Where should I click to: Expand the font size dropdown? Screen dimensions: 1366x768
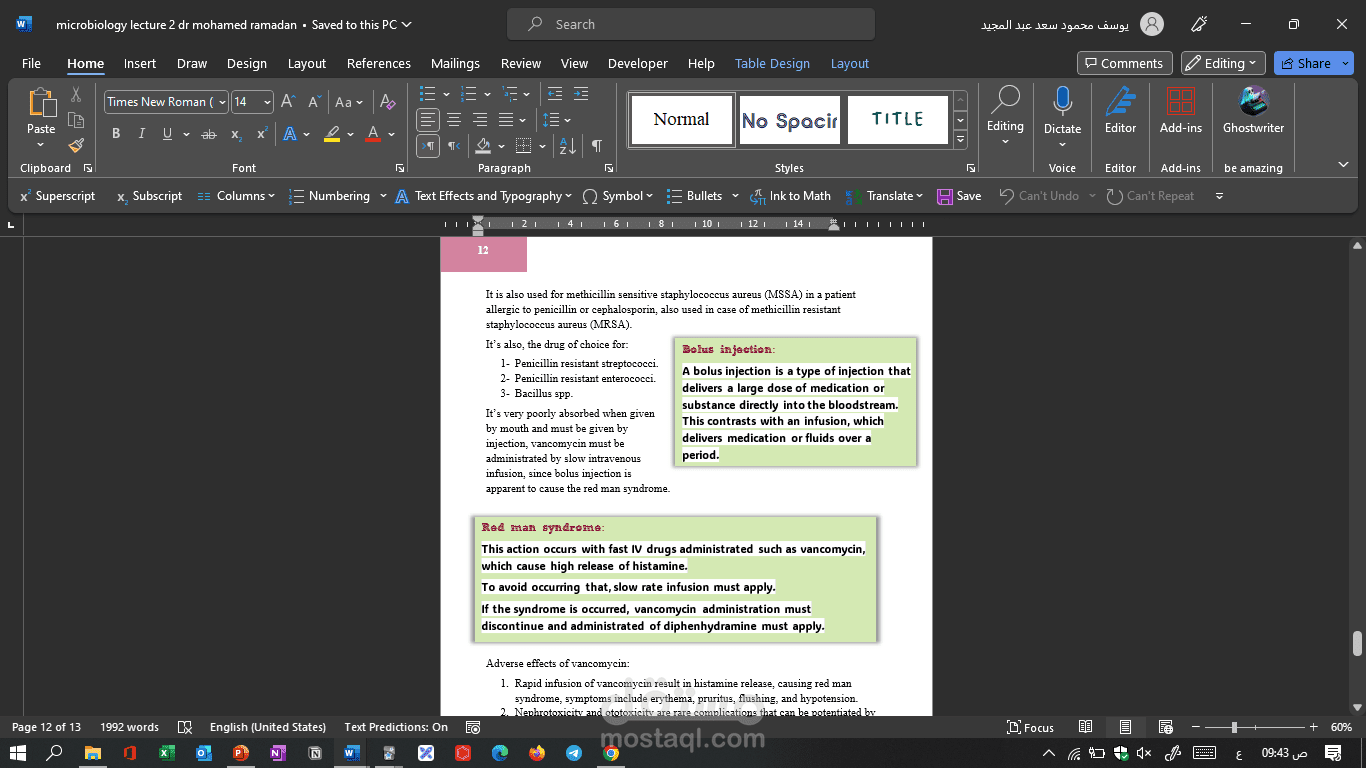pyautogui.click(x=267, y=102)
